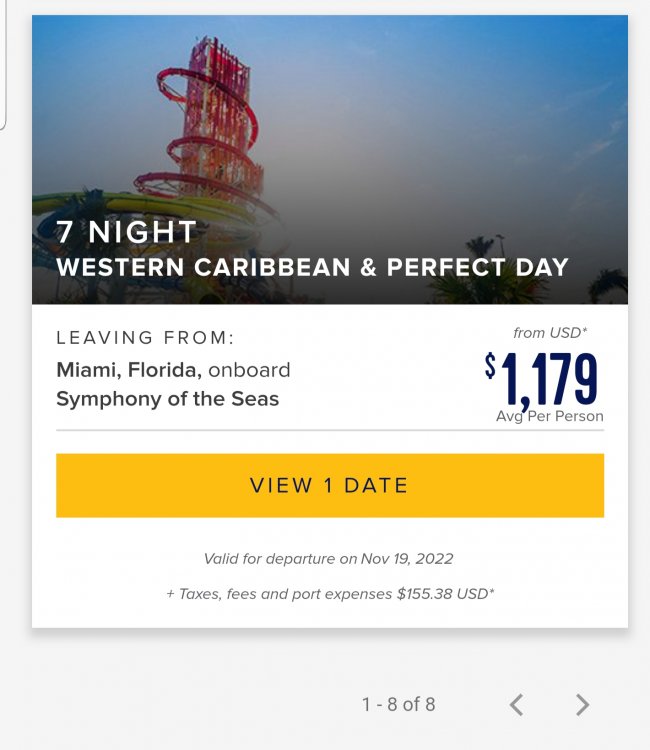Viewport: 650px width, 750px height.
Task: Open the Western Caribbean cruise photo
Action: pos(330,159)
